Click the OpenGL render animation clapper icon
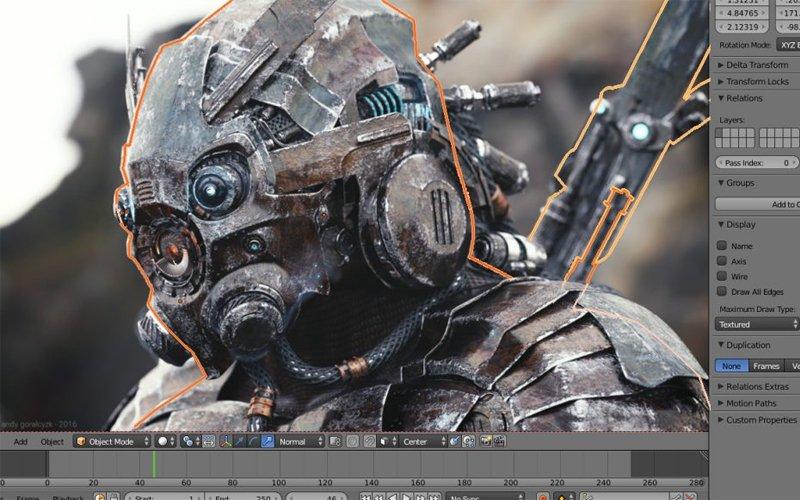800x500 pixels. tap(499, 441)
